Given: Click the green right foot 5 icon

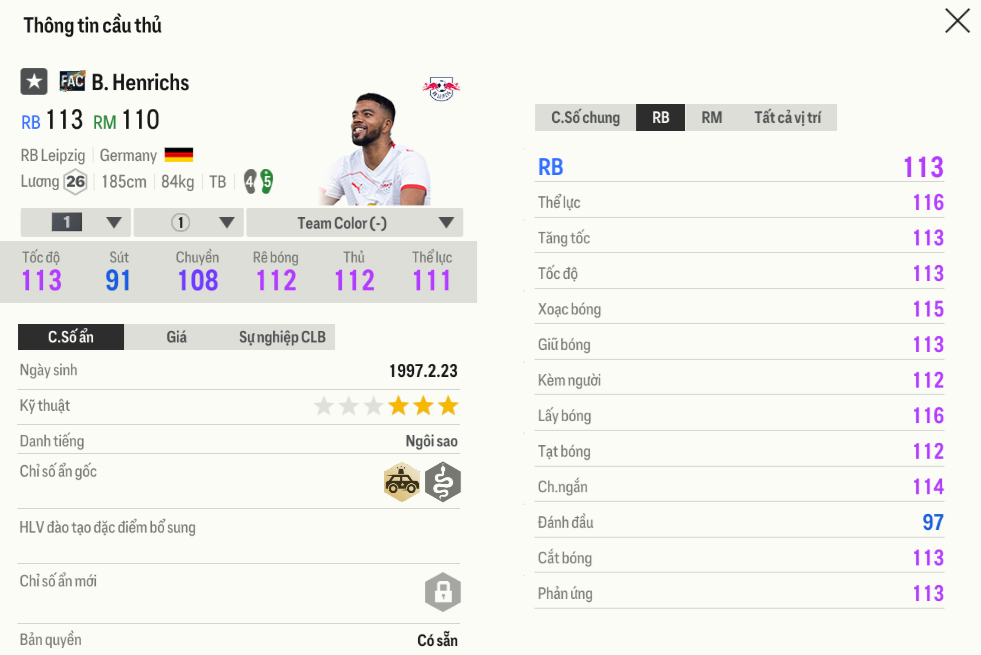Looking at the screenshot, I should pos(267,181).
